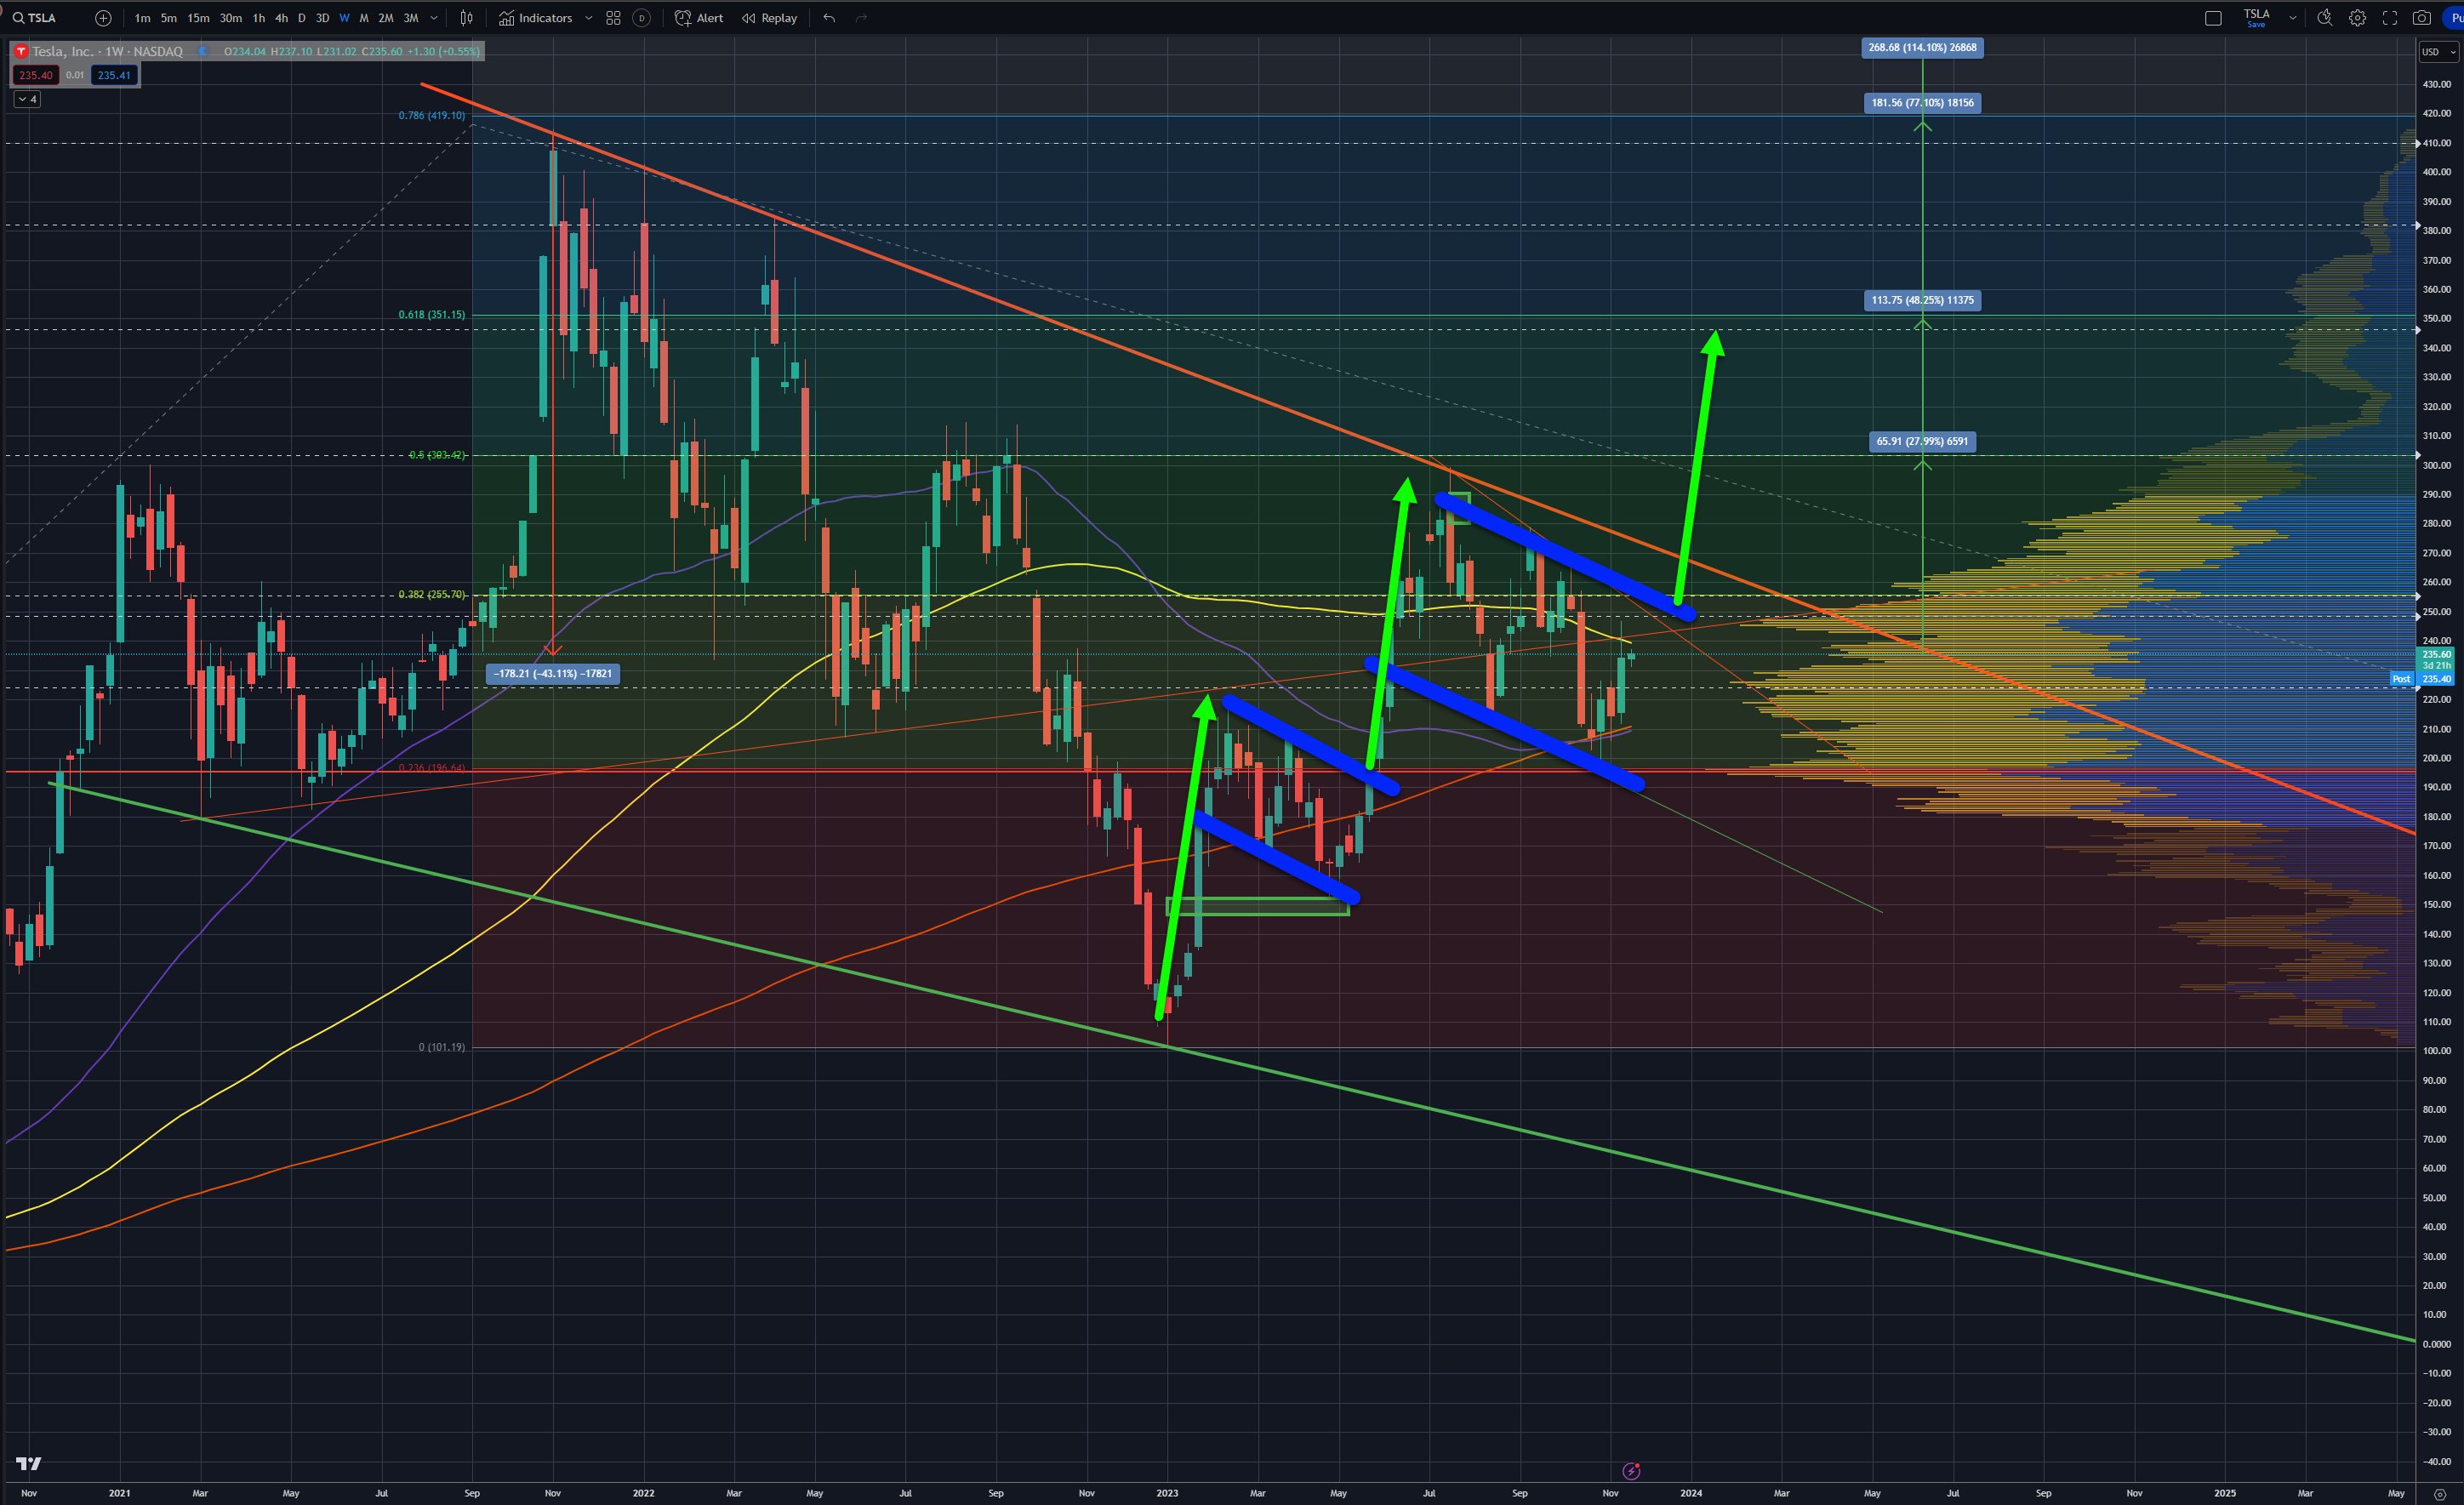Collapse the indicator legend showing 4
The width and height of the screenshot is (2464, 1505).
pyautogui.click(x=27, y=99)
